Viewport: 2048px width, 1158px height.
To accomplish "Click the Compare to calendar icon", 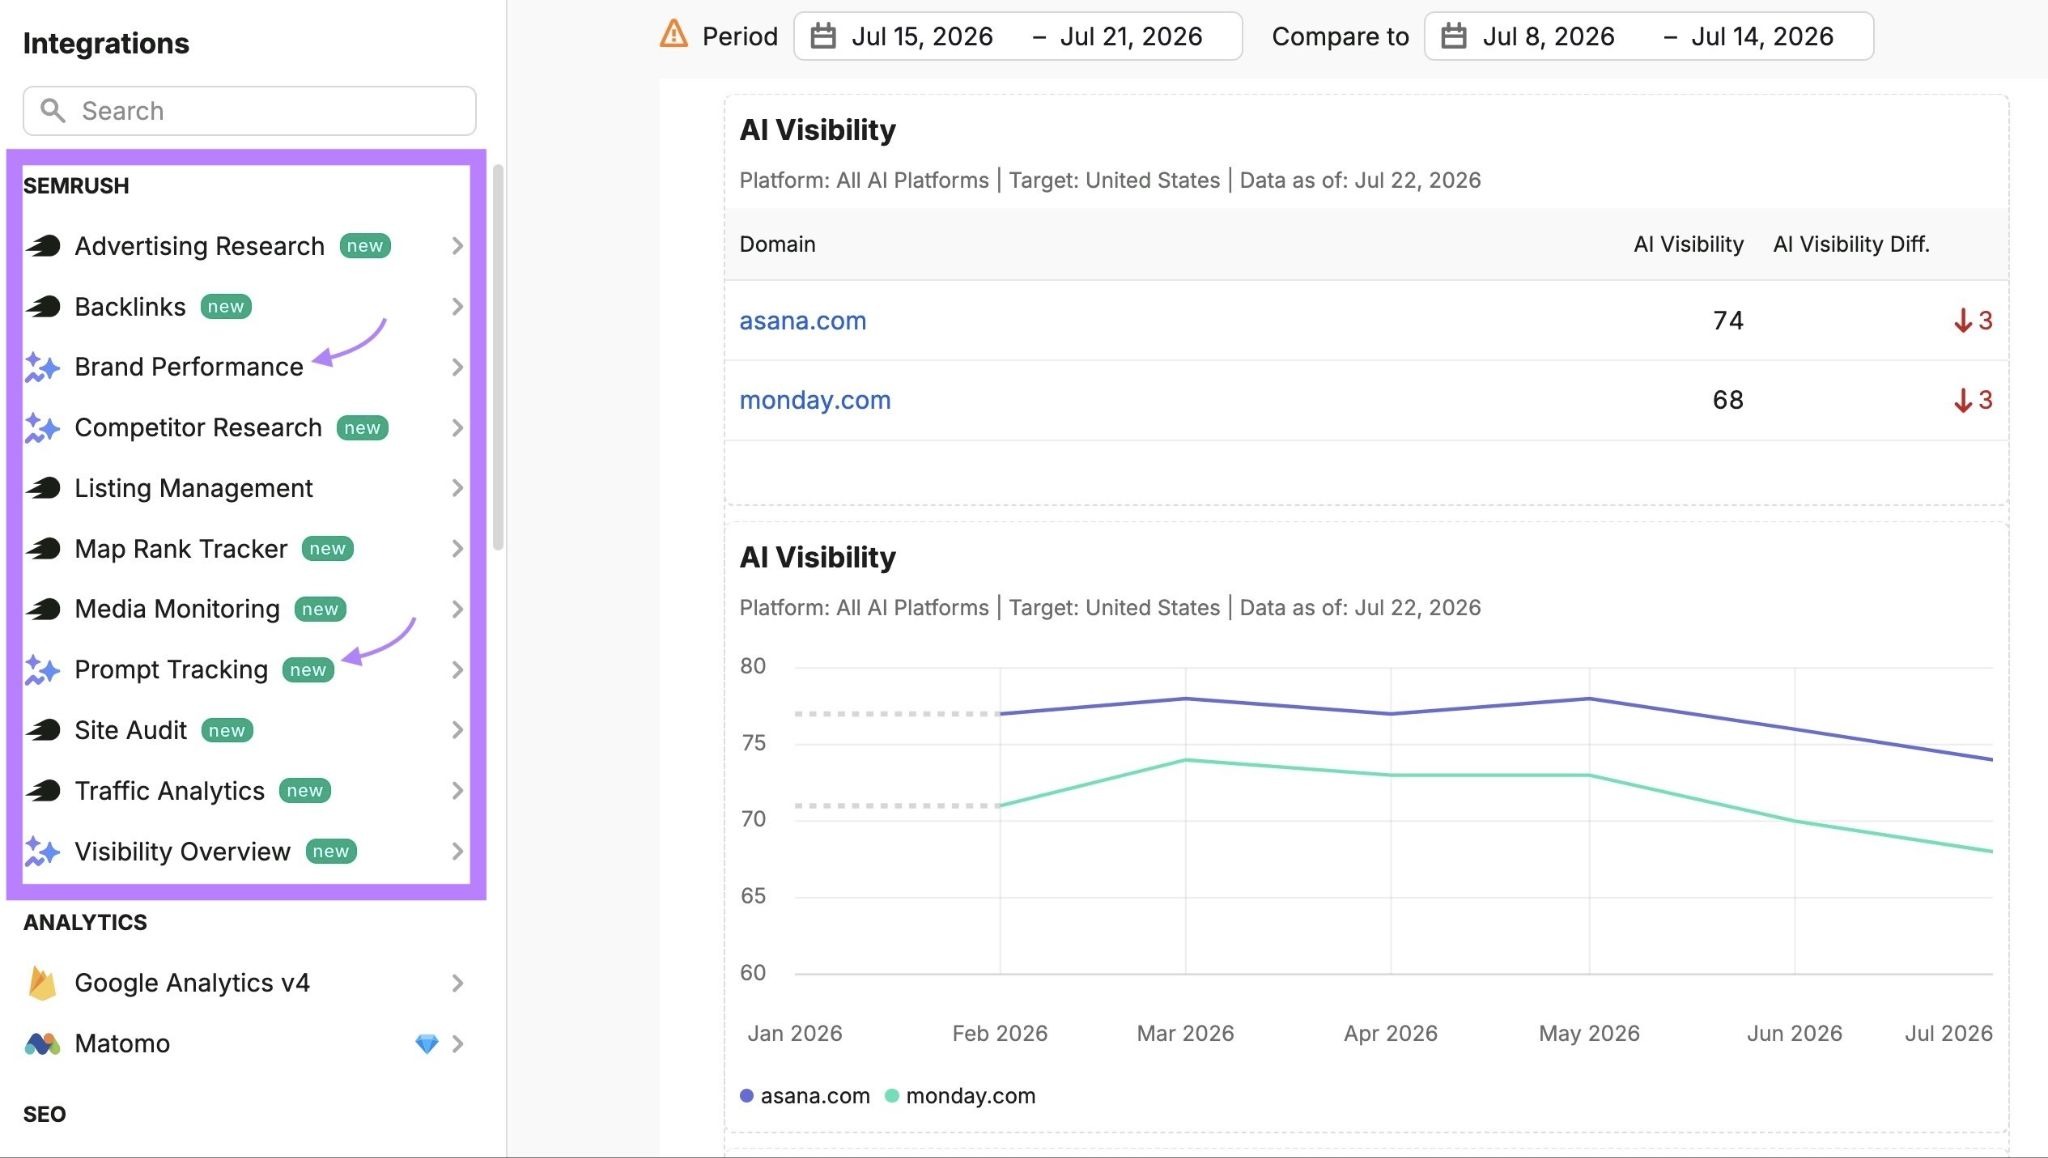I will pos(1454,37).
